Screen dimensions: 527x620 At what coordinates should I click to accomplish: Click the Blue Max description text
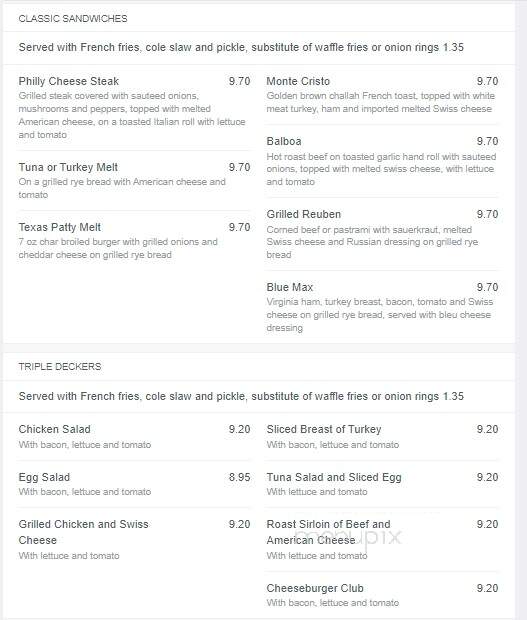pos(380,315)
